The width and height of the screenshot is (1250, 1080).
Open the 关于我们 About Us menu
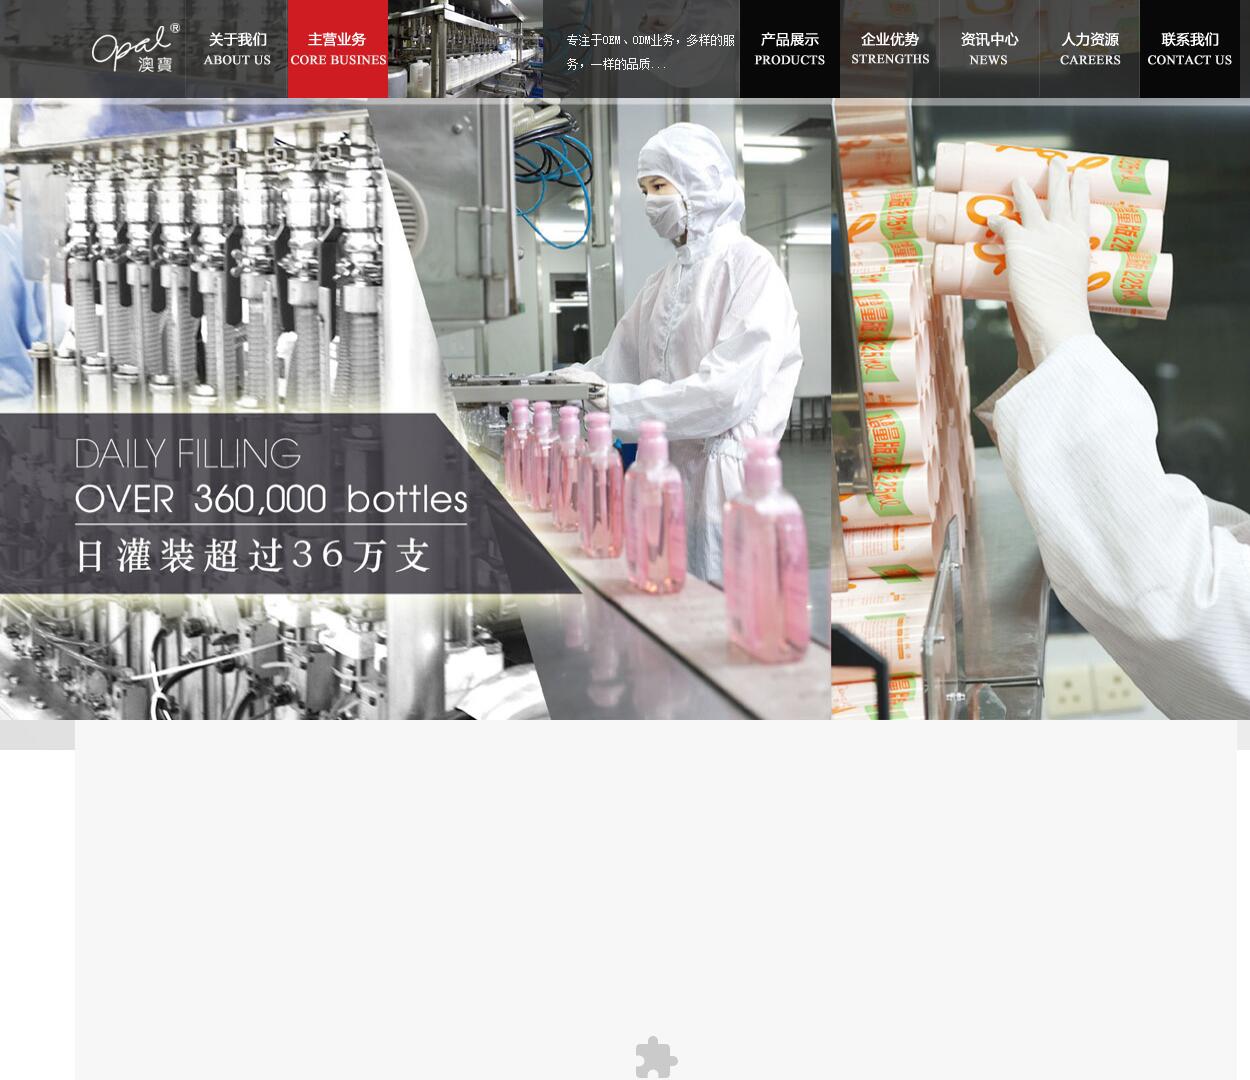point(237,49)
